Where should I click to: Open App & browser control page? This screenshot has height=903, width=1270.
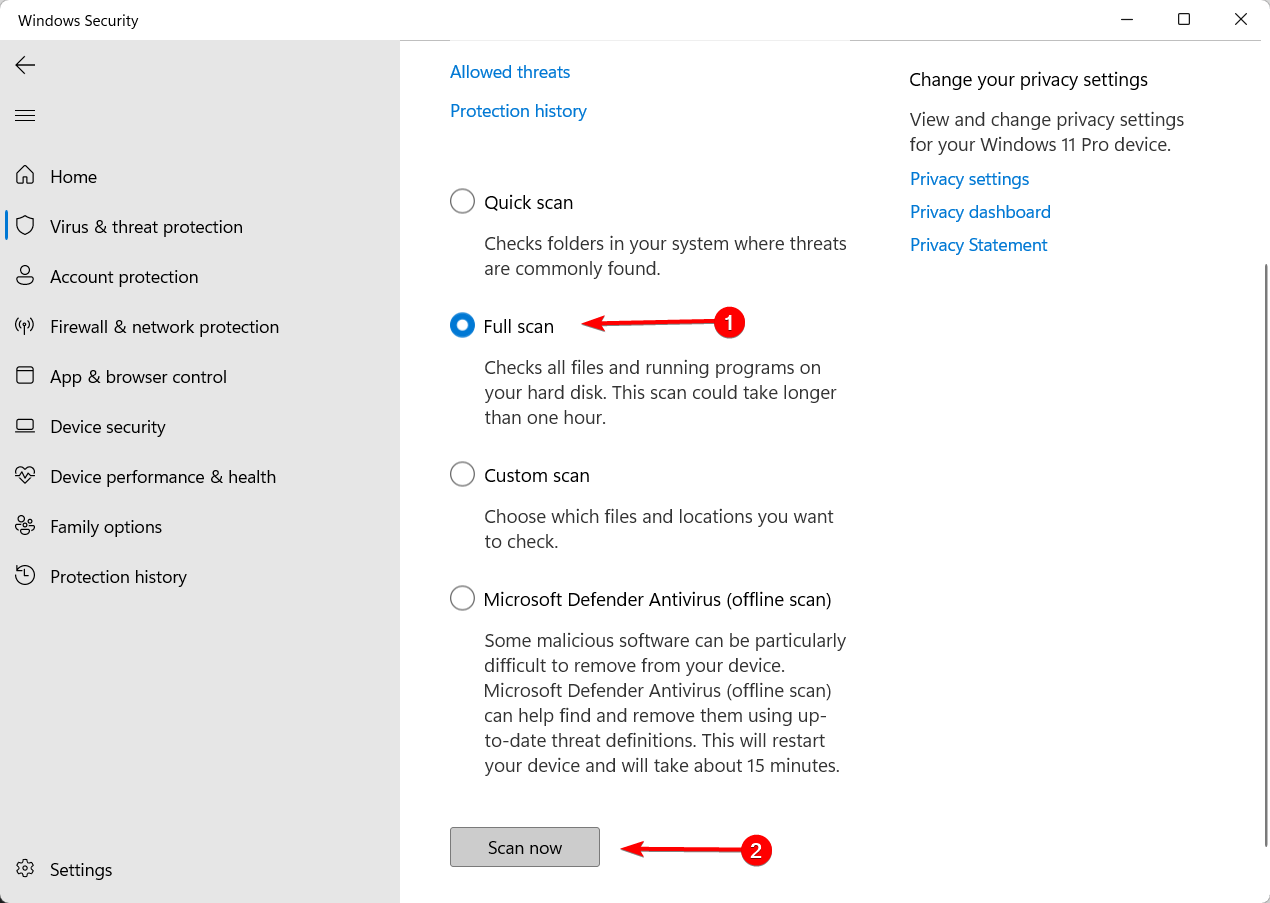coord(200,376)
